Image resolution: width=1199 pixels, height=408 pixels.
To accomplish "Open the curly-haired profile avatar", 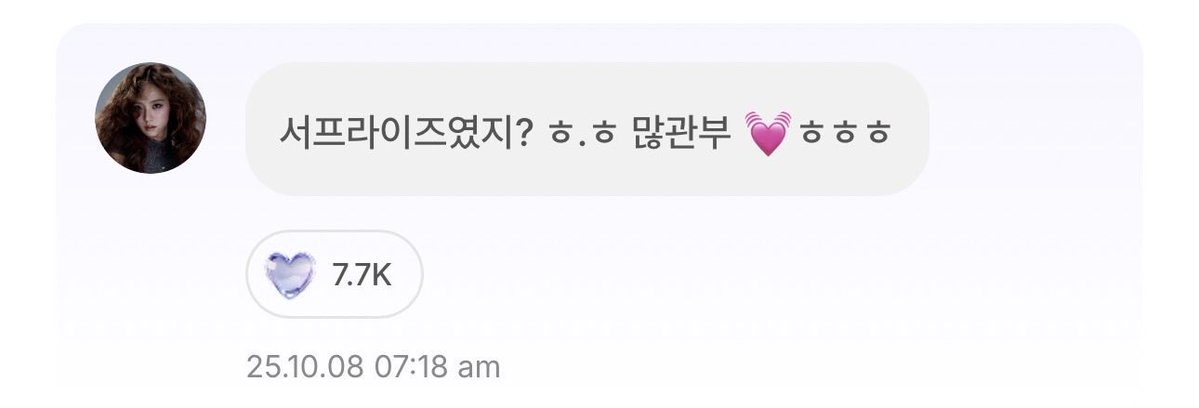I will tap(150, 118).
